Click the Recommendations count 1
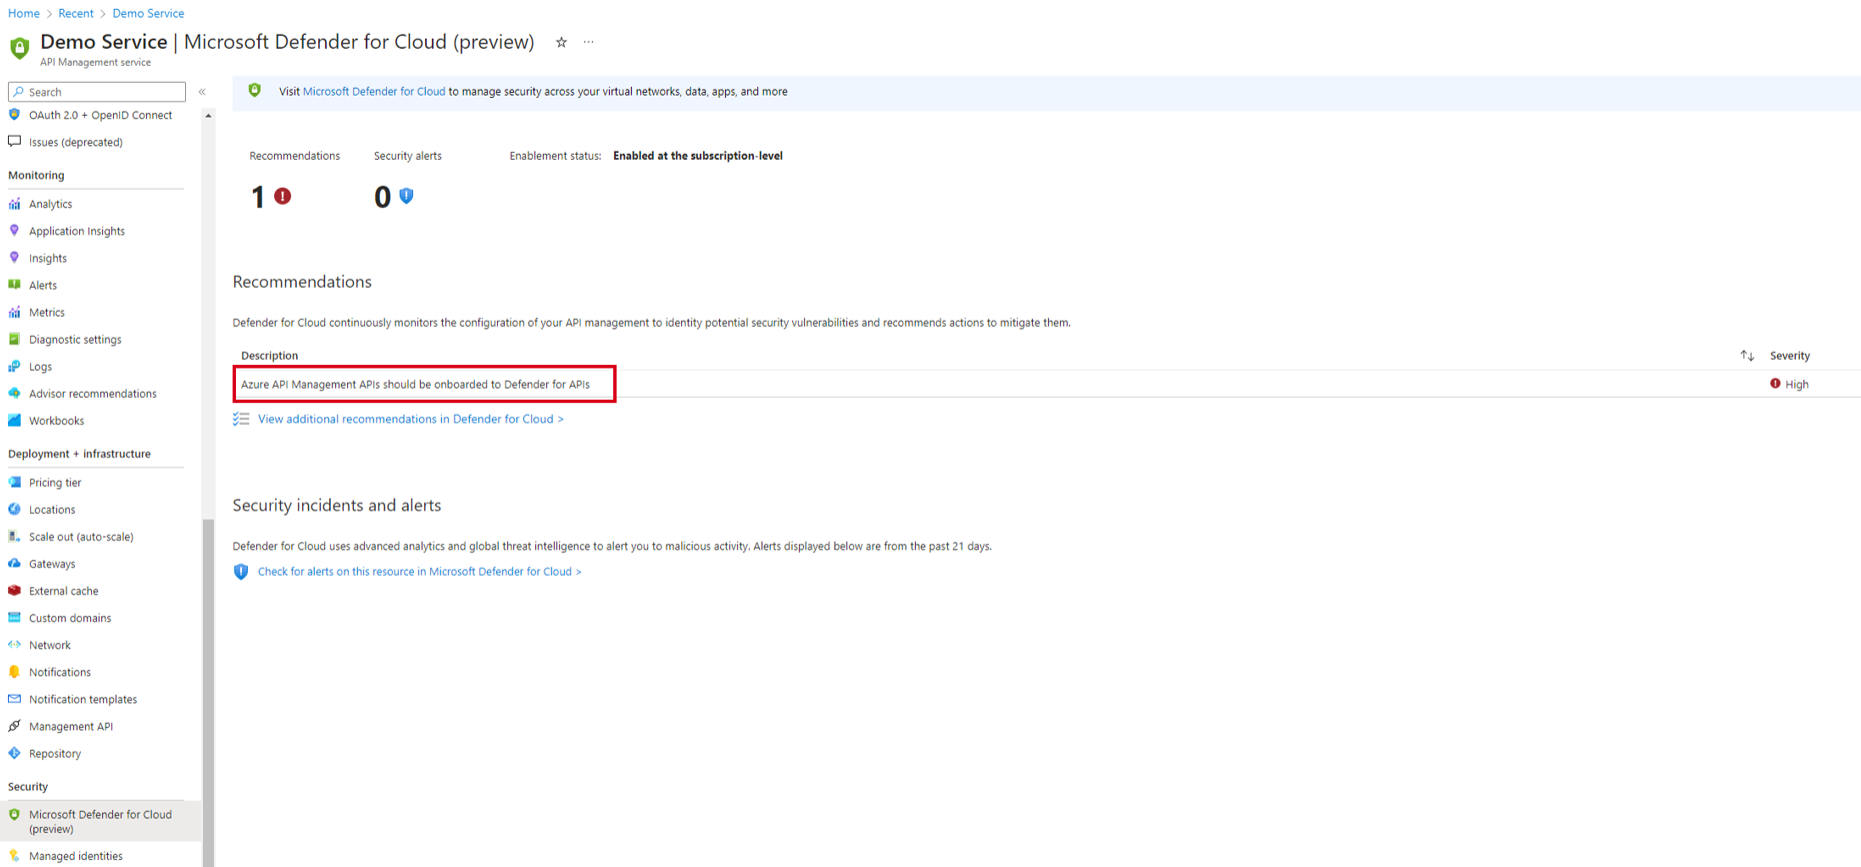The width and height of the screenshot is (1861, 867). pyautogui.click(x=258, y=197)
